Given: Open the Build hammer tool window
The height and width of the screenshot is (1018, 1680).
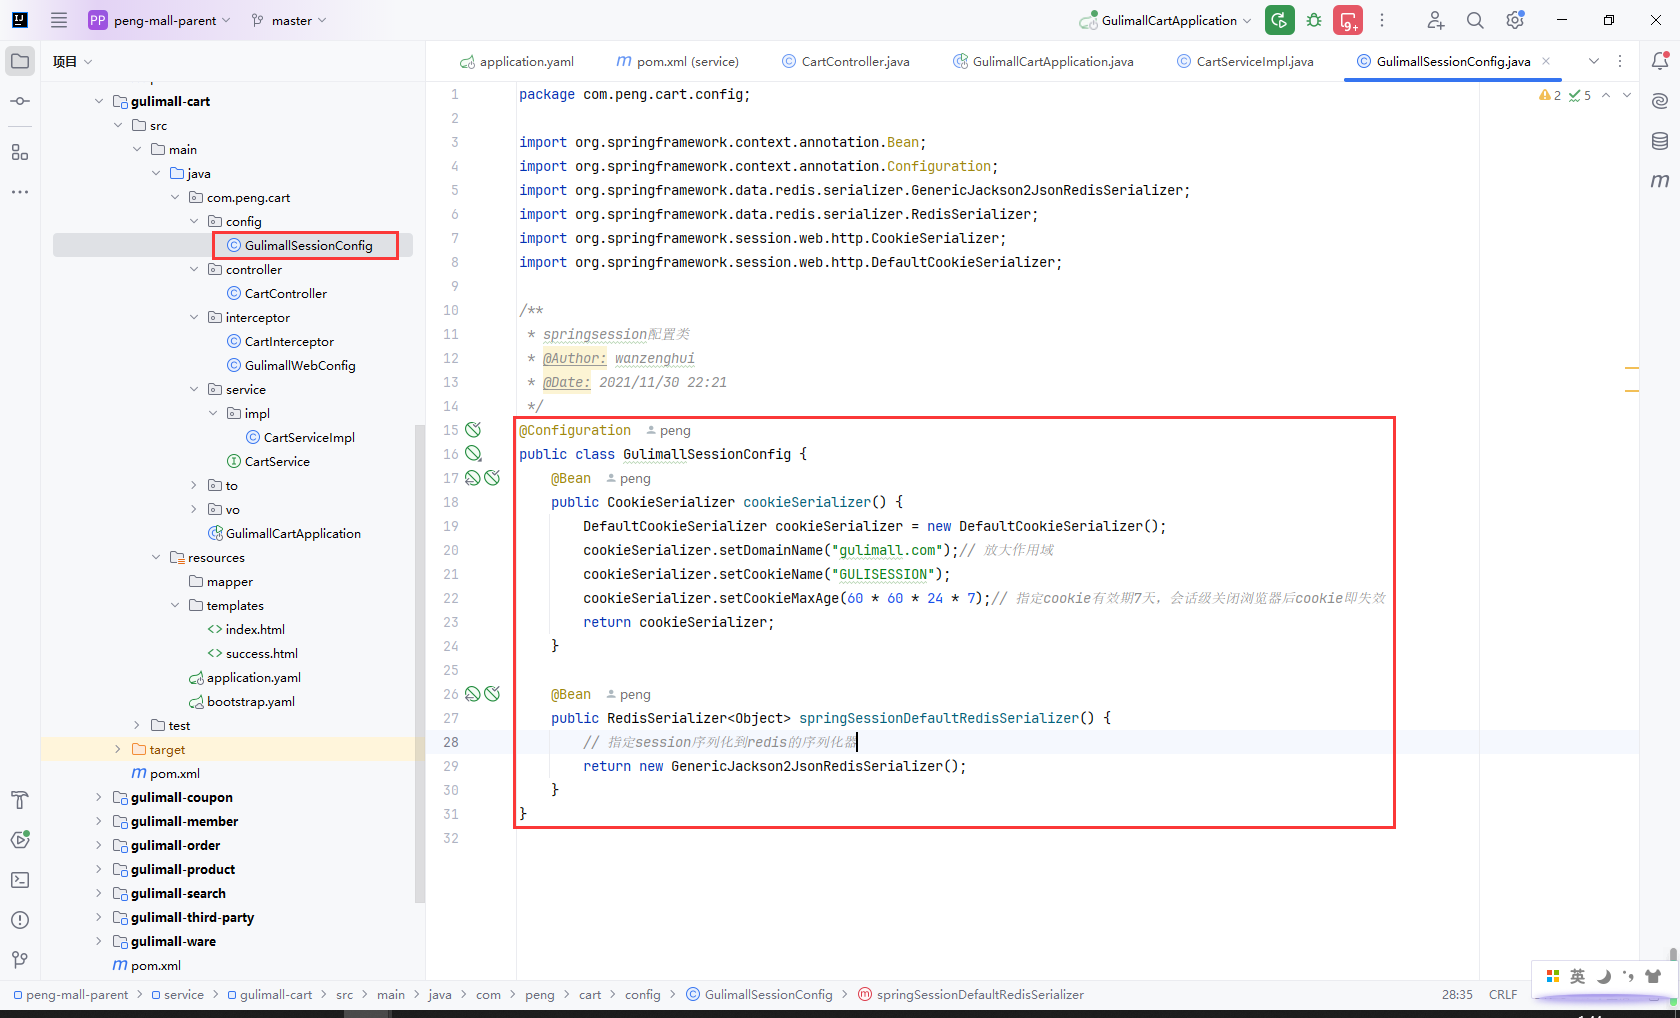Looking at the screenshot, I should [x=20, y=800].
